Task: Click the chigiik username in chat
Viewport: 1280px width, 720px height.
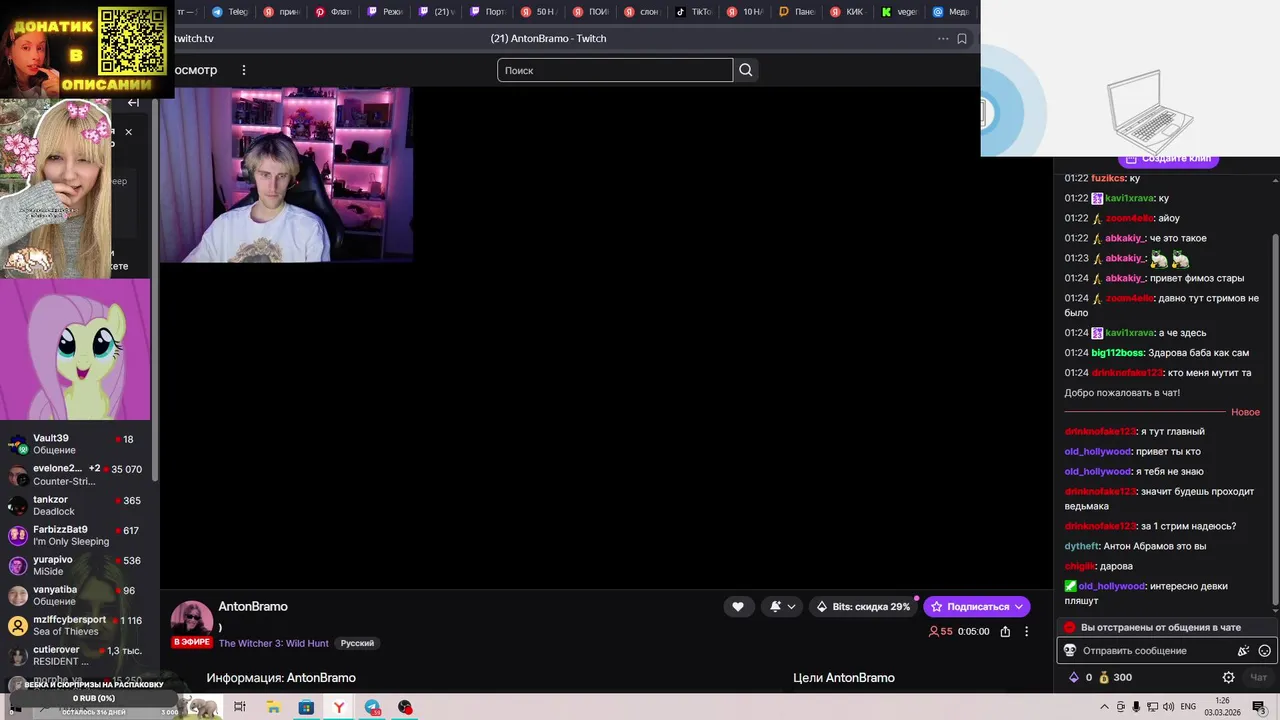Action: 1080,566
